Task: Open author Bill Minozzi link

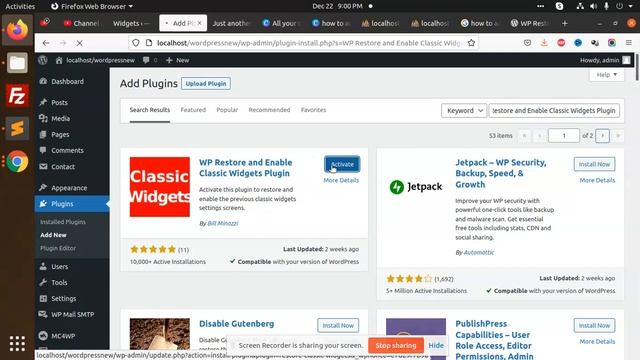Action: pyautogui.click(x=223, y=223)
